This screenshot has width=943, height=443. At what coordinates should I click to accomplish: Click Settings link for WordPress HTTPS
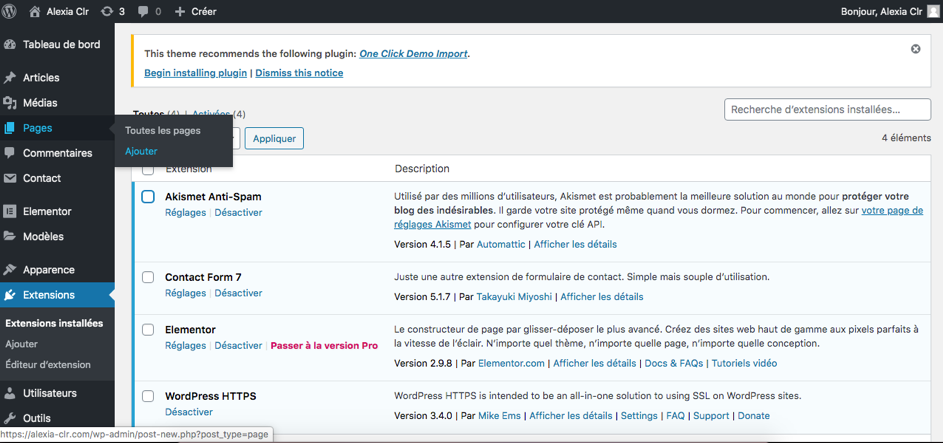[640, 416]
